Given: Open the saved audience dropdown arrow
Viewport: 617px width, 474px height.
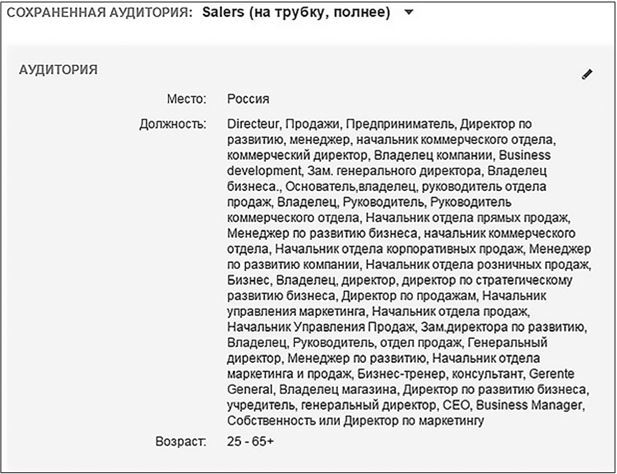Looking at the screenshot, I should (409, 14).
